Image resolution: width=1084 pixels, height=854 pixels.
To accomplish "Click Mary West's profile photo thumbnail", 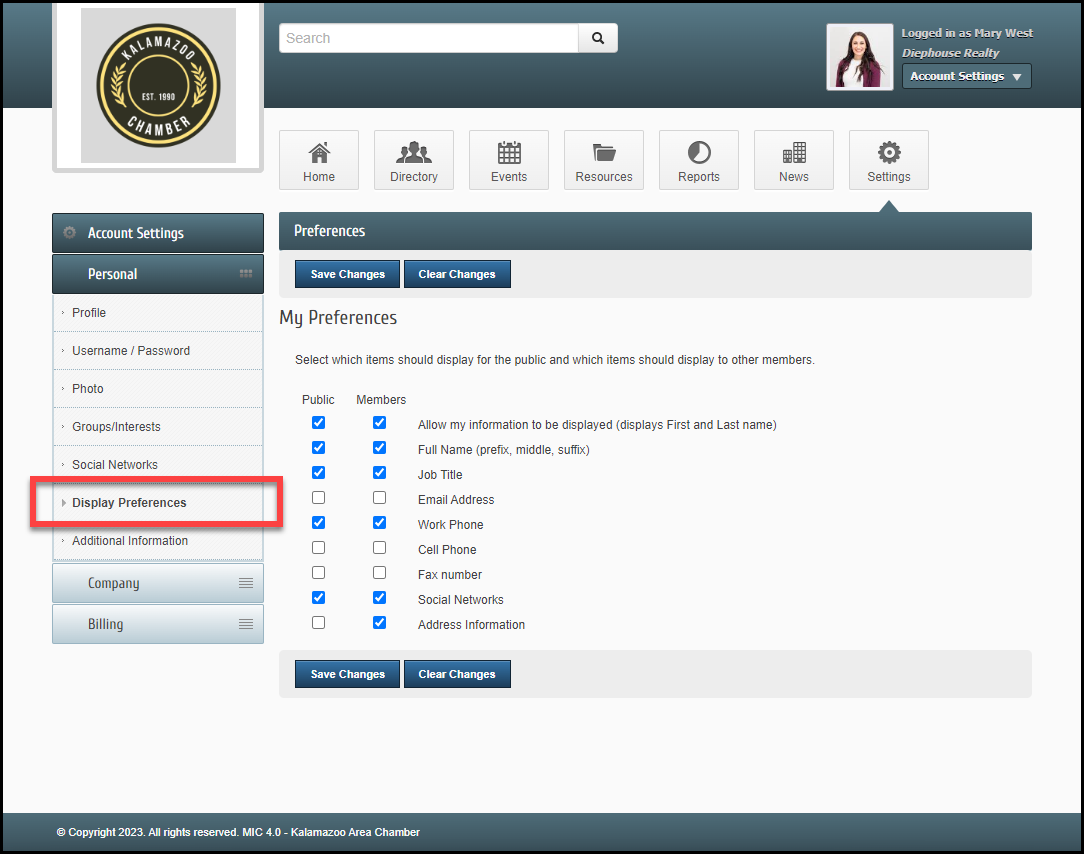I will (860, 57).
